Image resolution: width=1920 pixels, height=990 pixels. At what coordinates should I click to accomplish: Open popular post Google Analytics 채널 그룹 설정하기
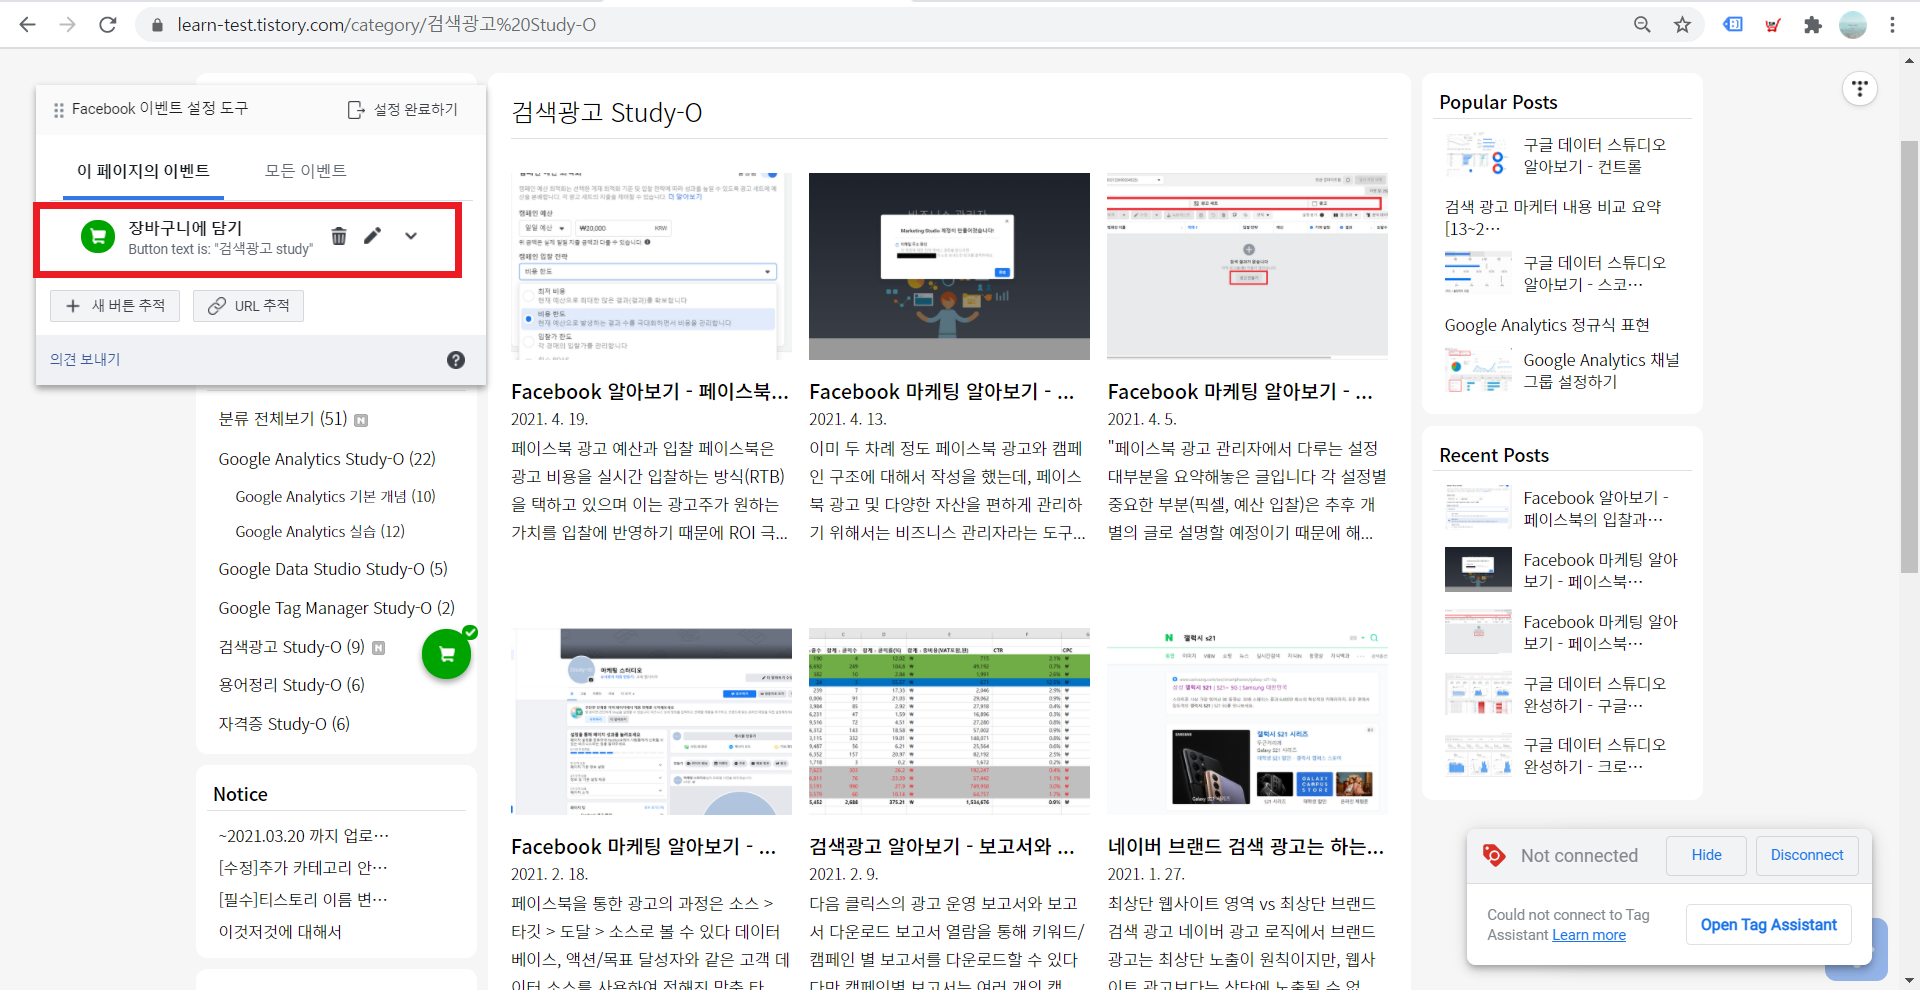(x=1601, y=371)
